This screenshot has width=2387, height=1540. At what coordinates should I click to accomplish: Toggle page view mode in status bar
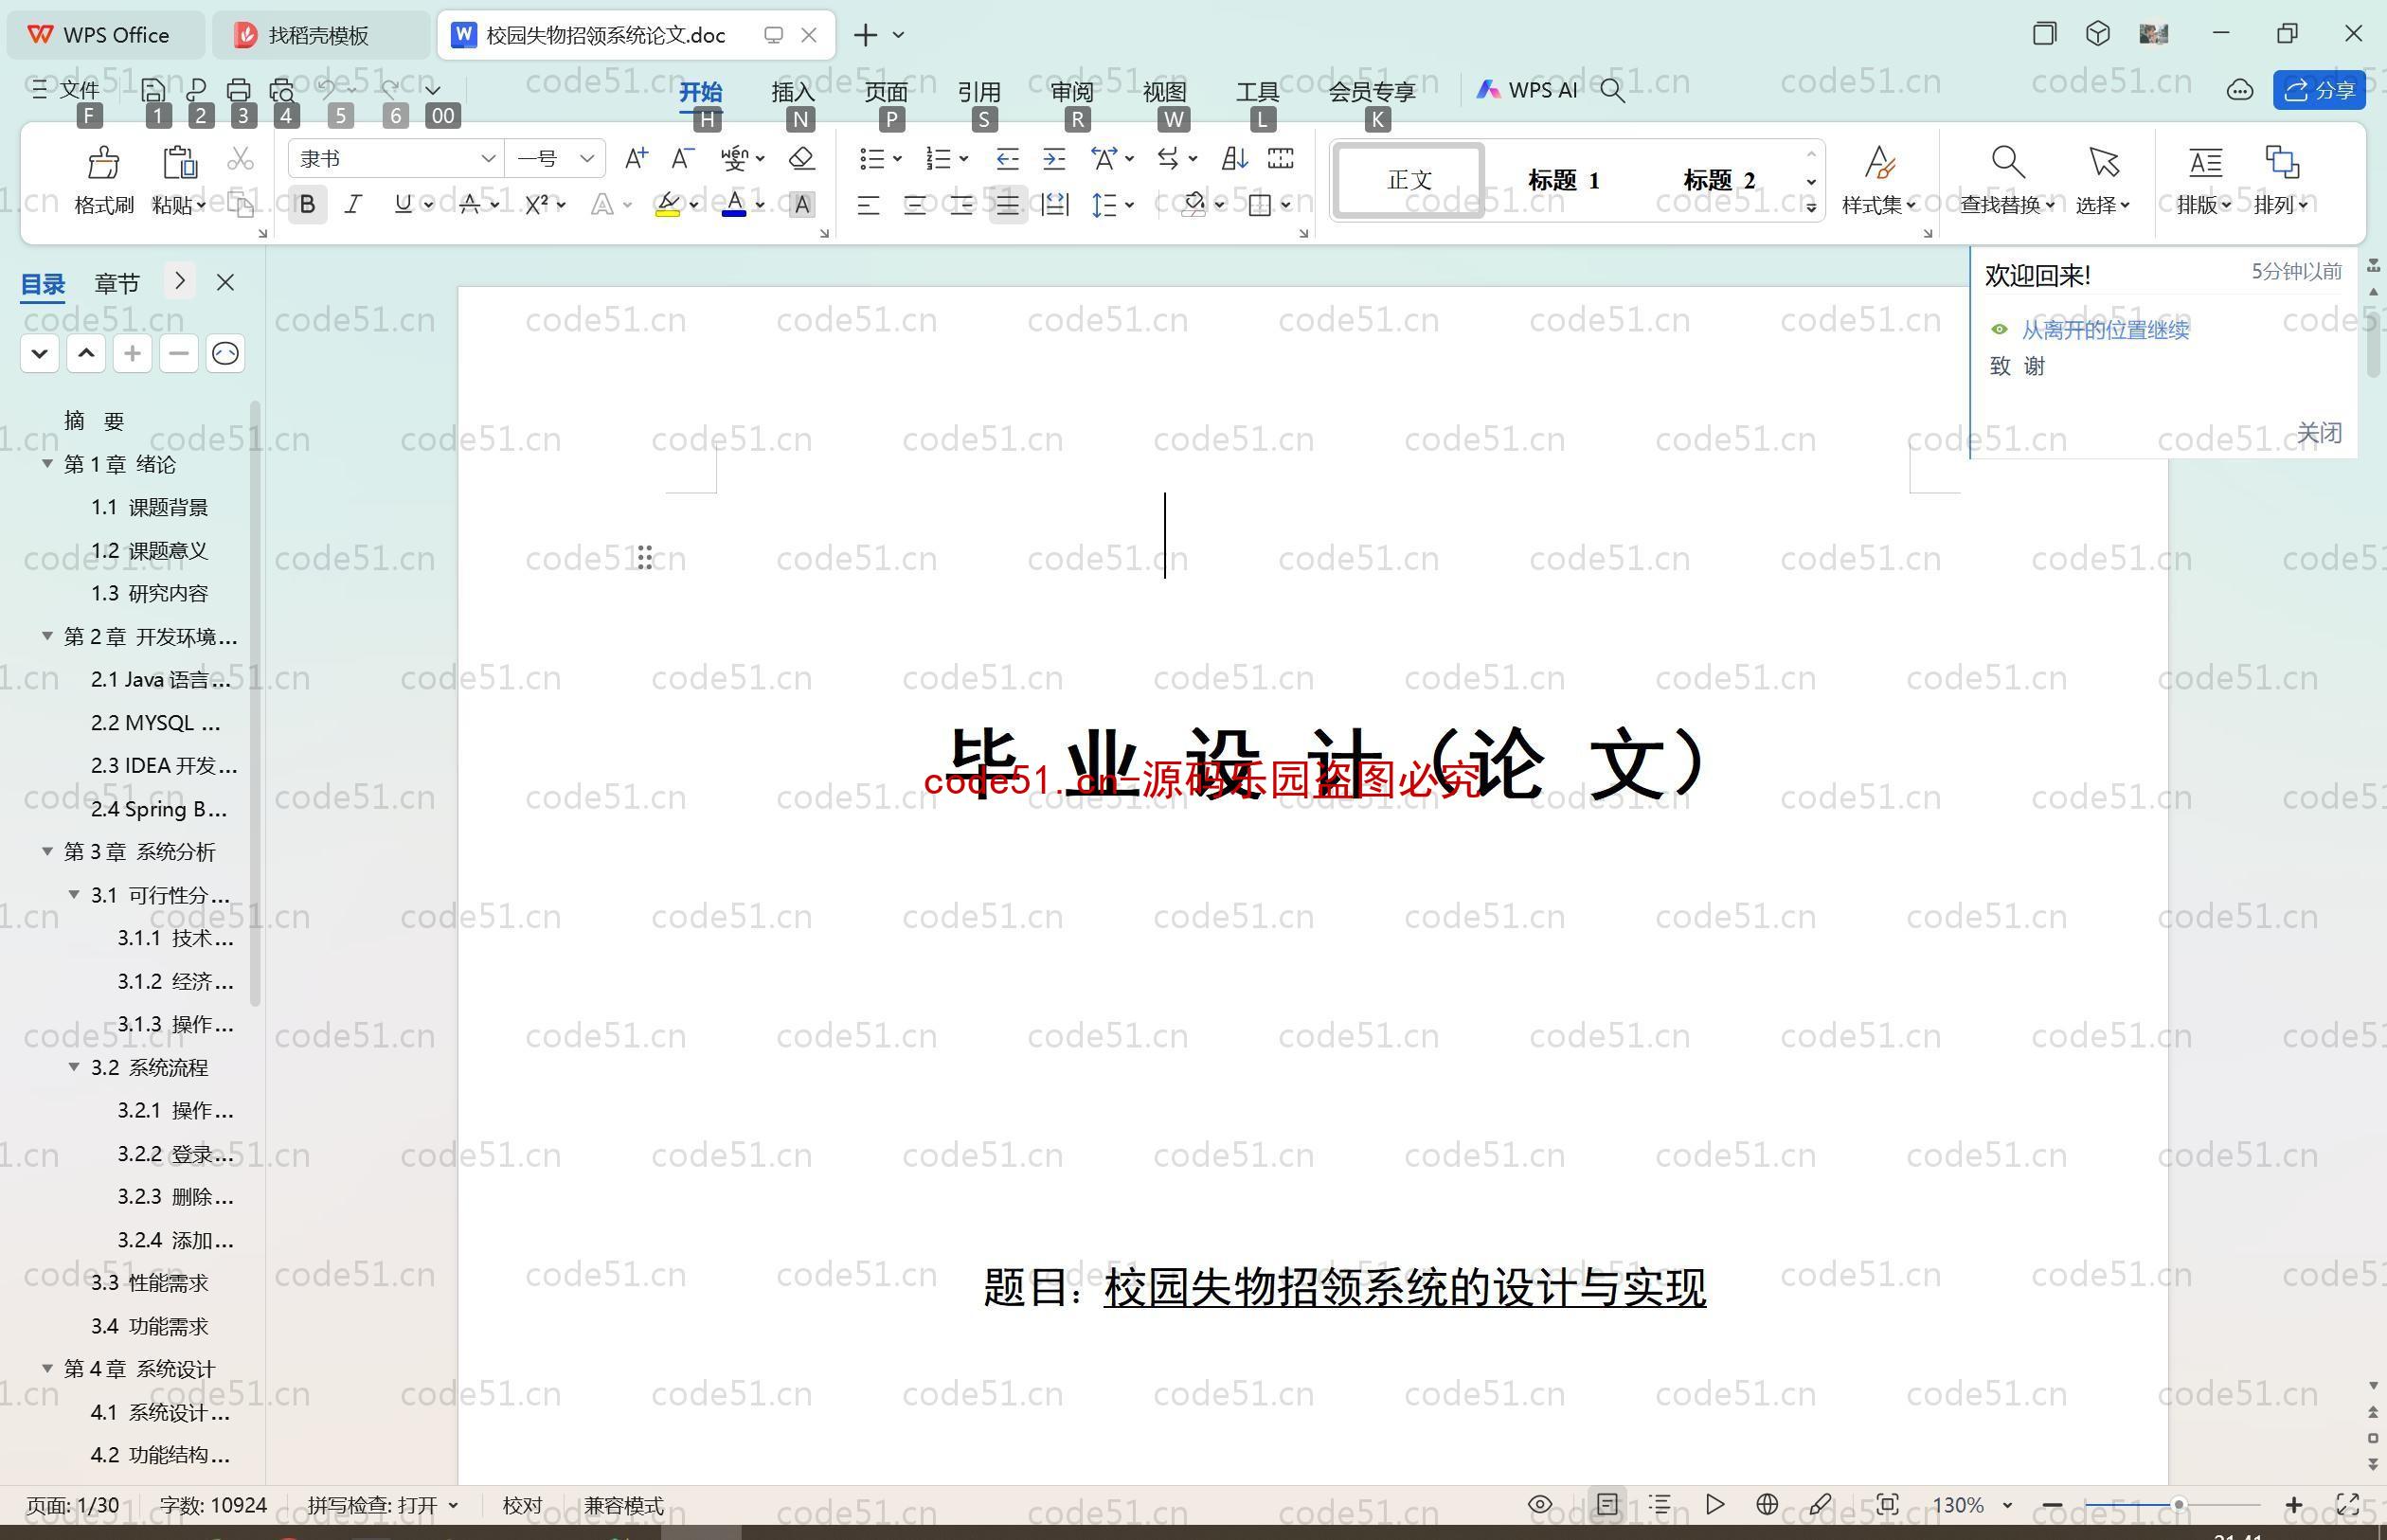point(1607,1504)
